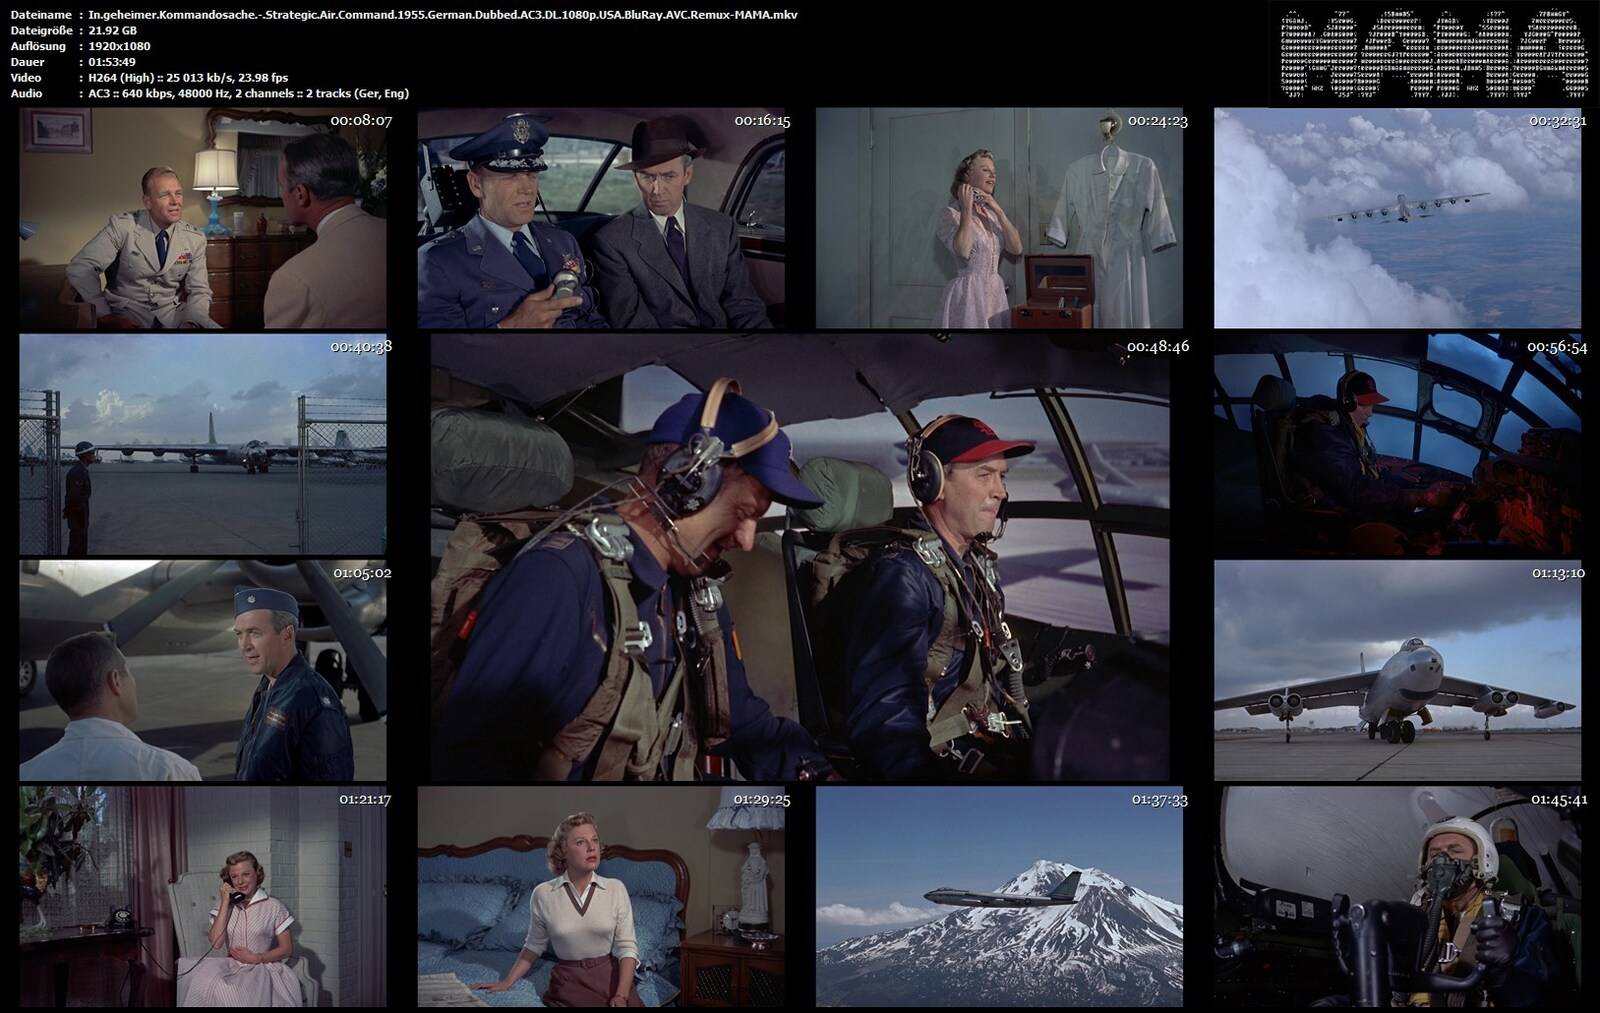Select the masked pilot thumbnail at 01:45:41
This screenshot has height=1013, width=1600.
click(x=1397, y=897)
